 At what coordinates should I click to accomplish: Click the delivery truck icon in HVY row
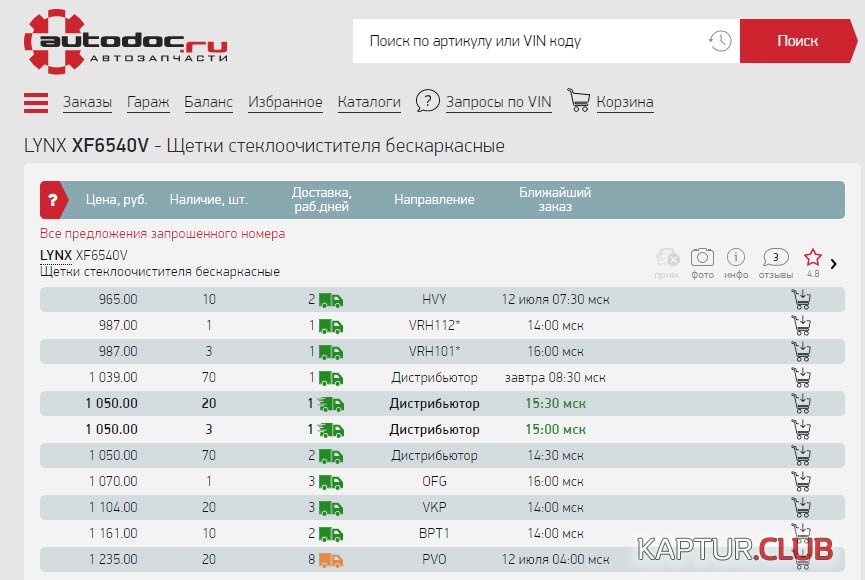(x=331, y=300)
